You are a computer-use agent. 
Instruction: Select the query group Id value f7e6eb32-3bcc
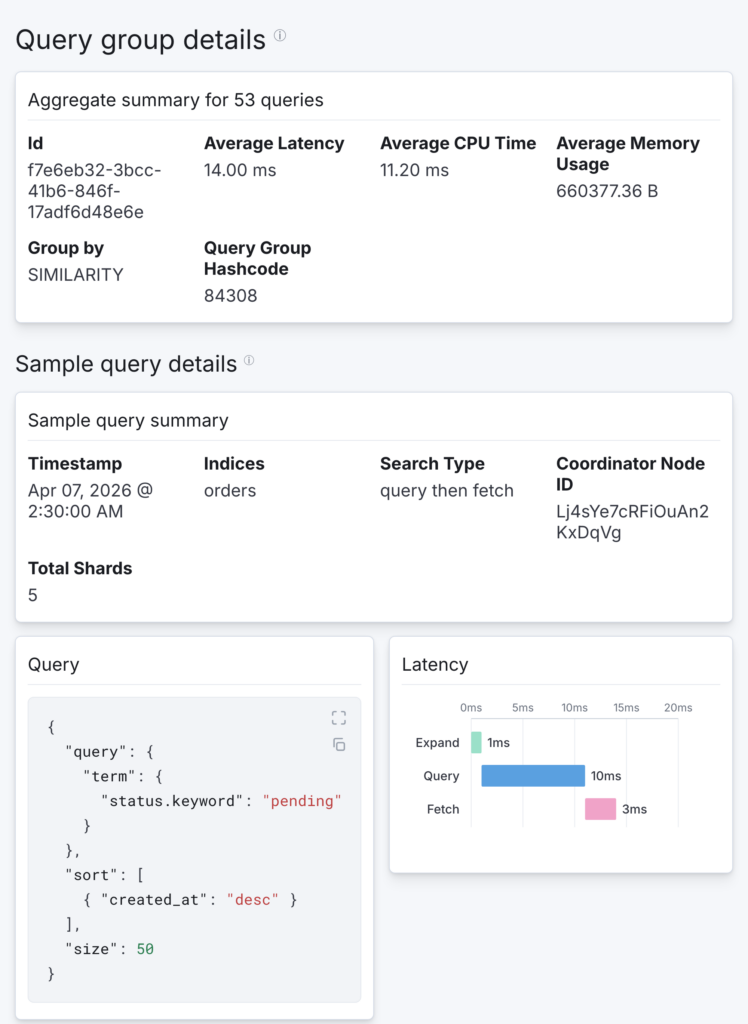pos(95,191)
